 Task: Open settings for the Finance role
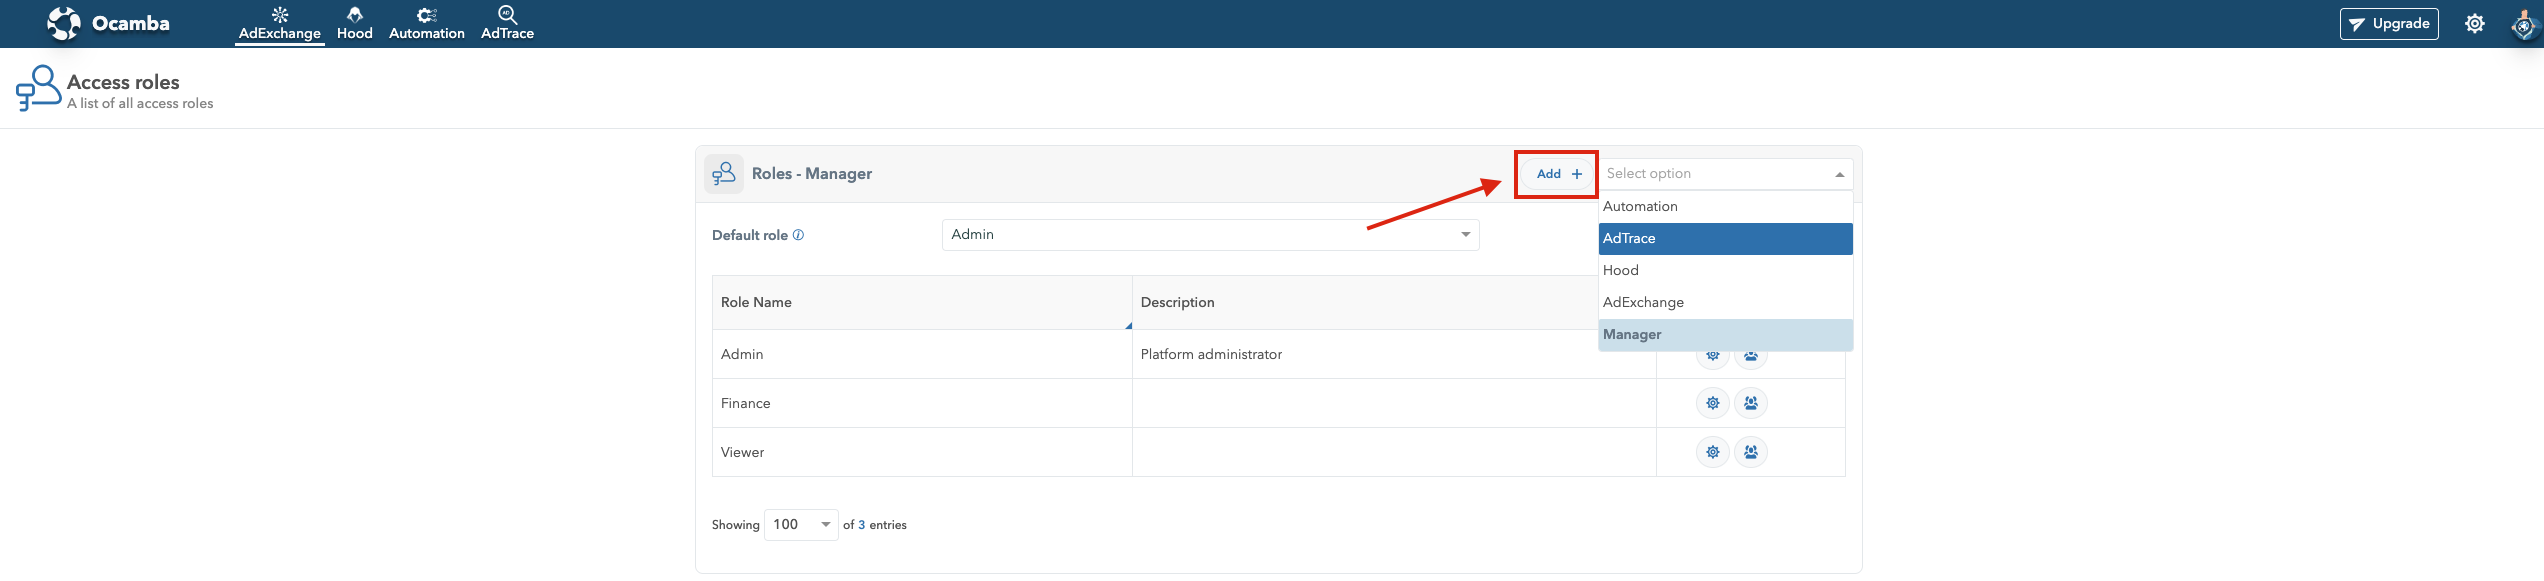1713,403
